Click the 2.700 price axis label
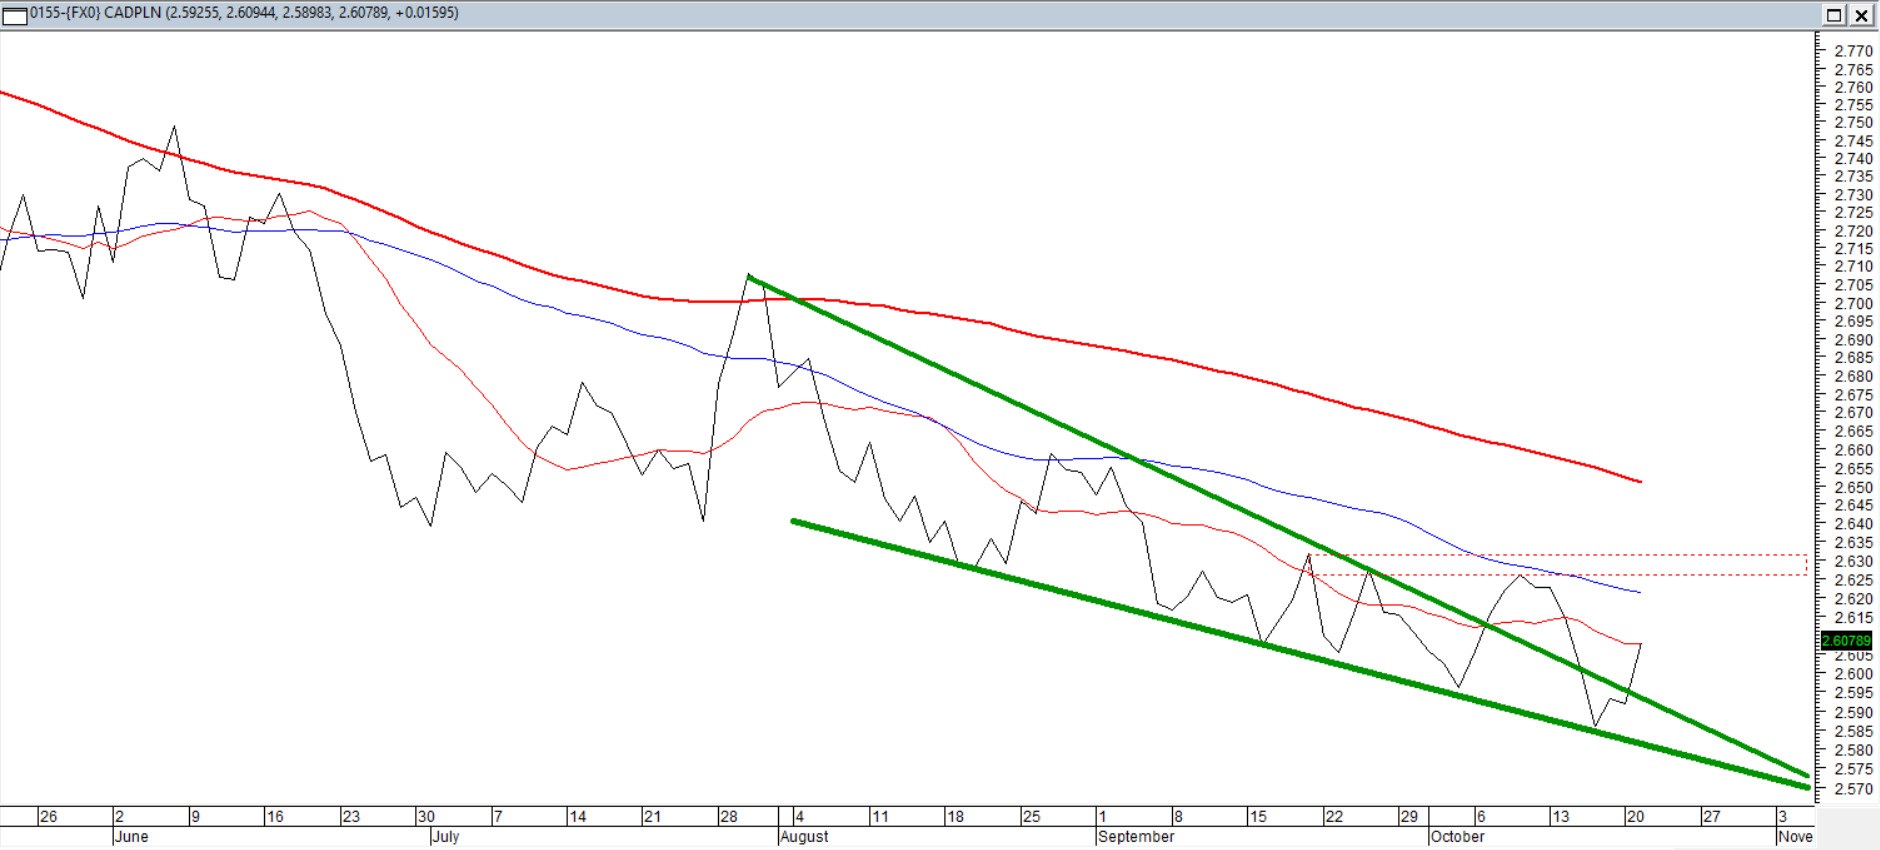Image resolution: width=1880 pixels, height=850 pixels. pyautogui.click(x=1853, y=303)
